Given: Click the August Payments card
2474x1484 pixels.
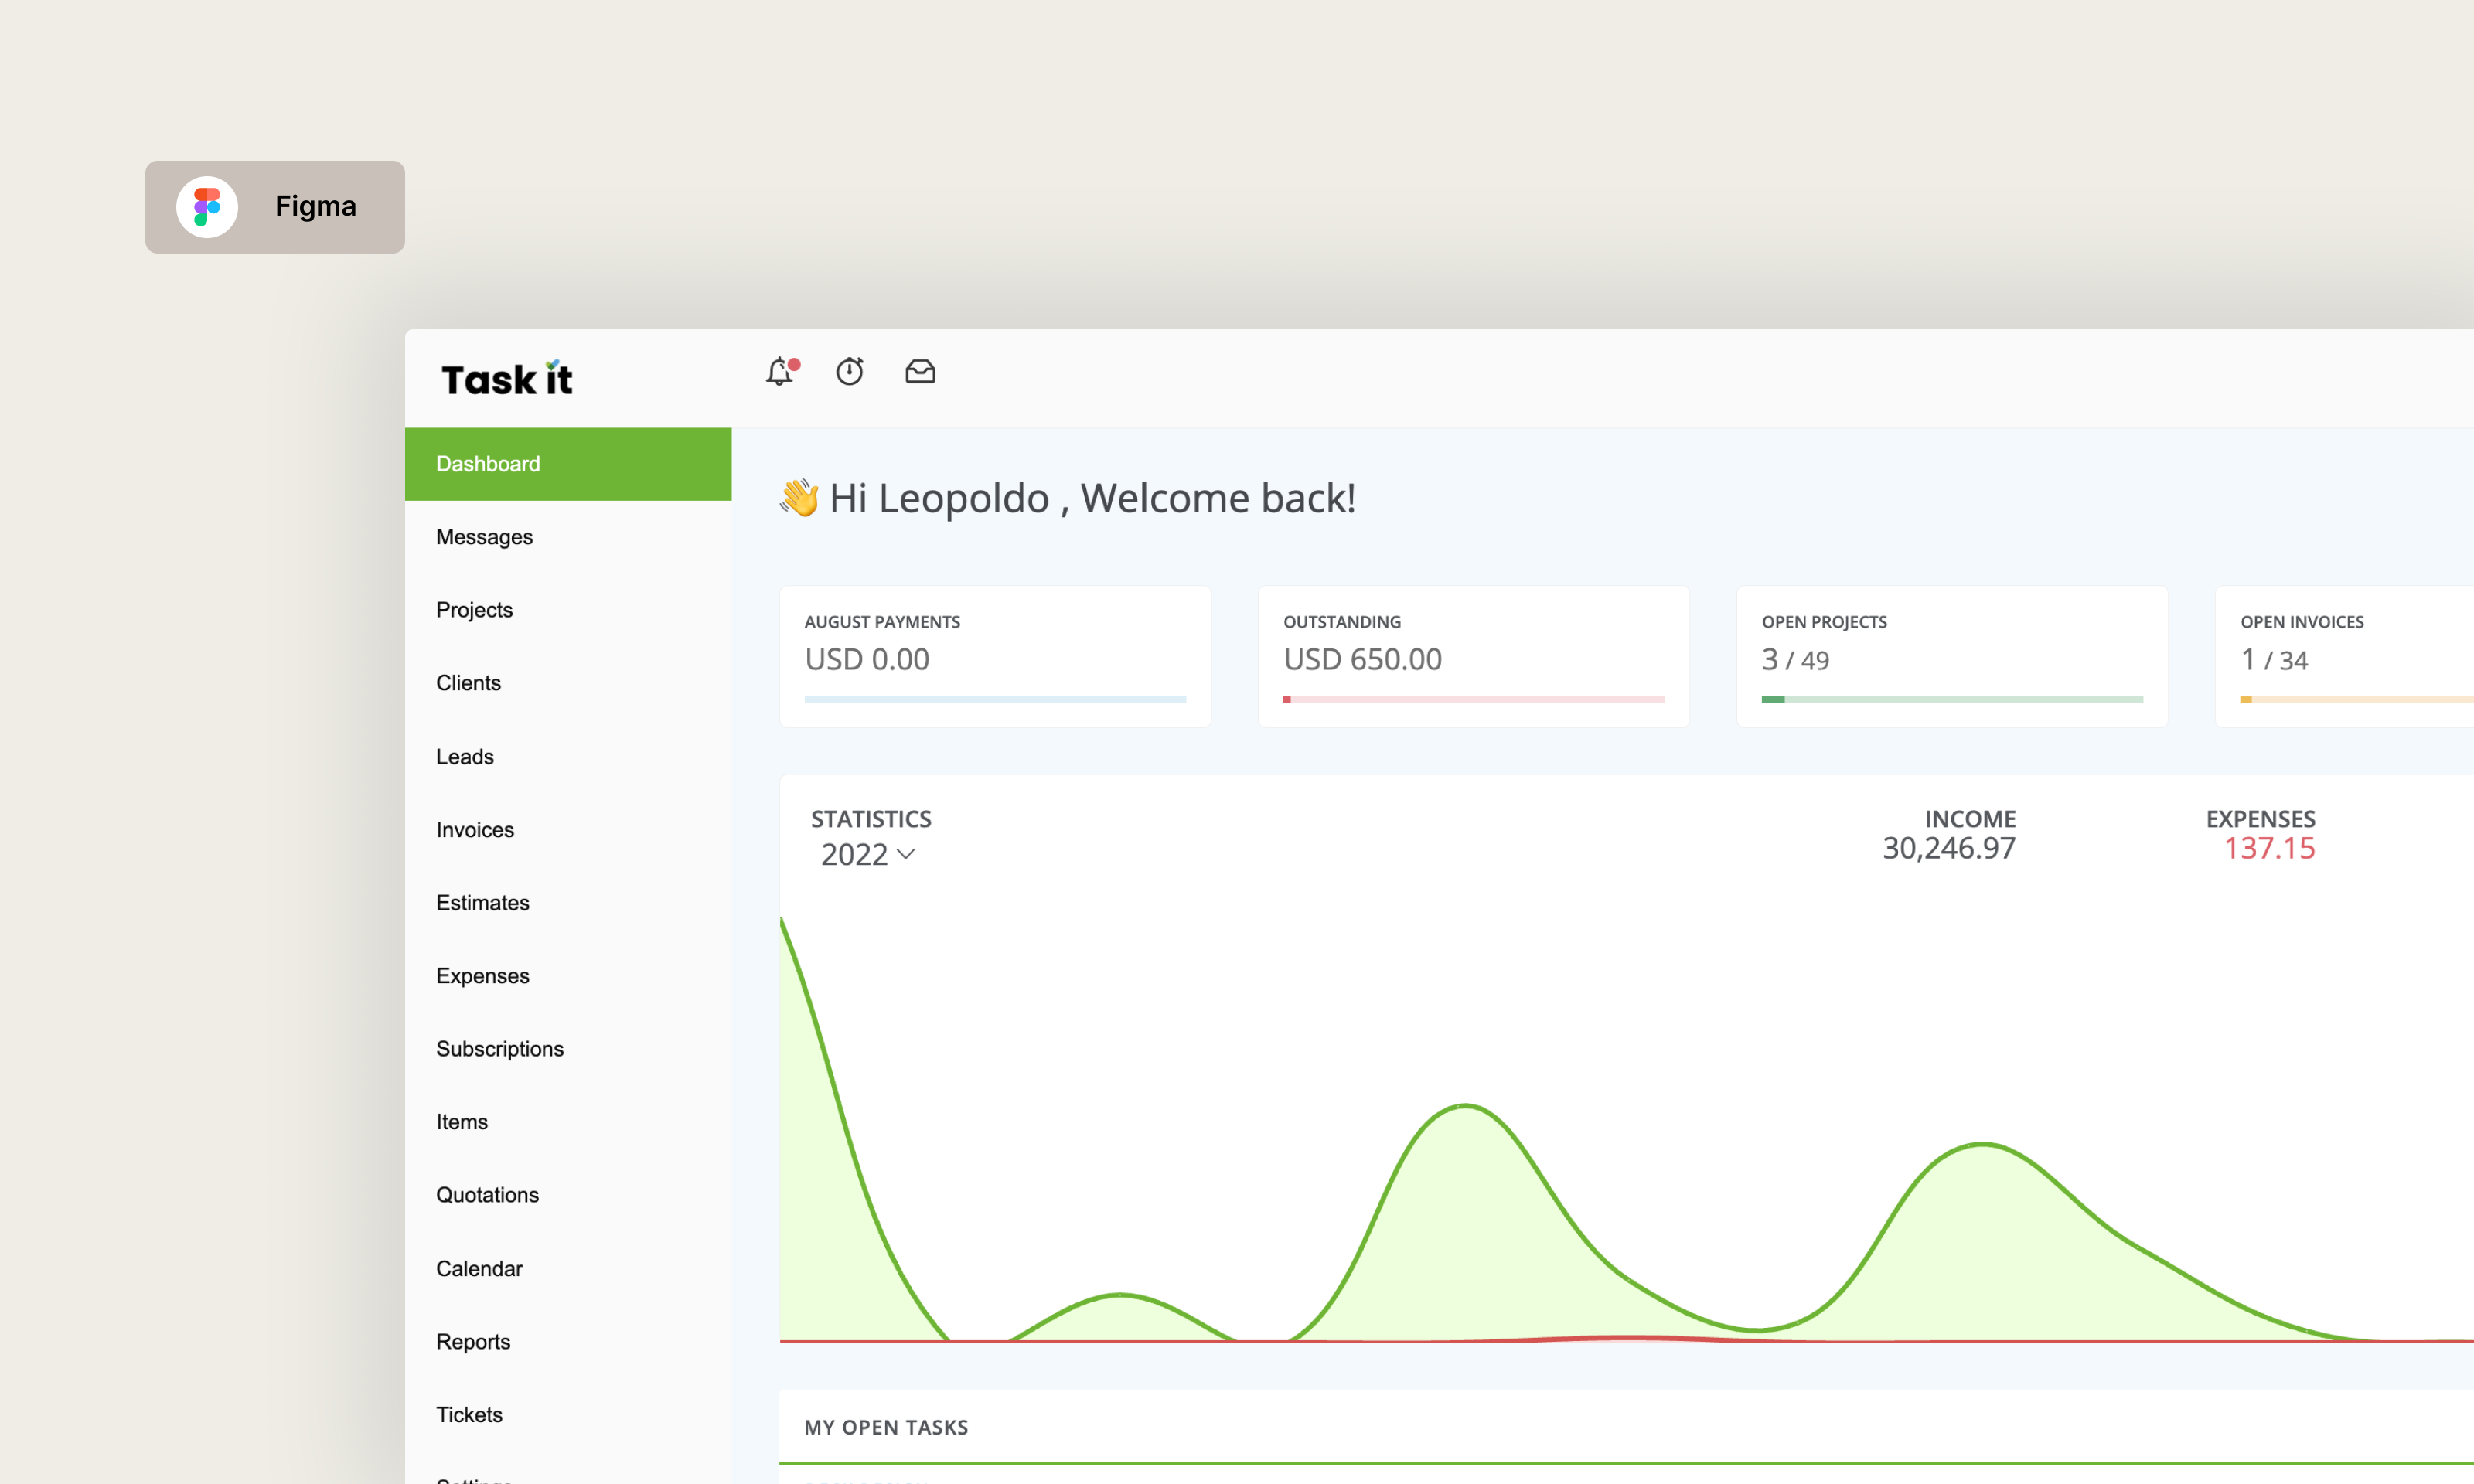Looking at the screenshot, I should coord(995,657).
